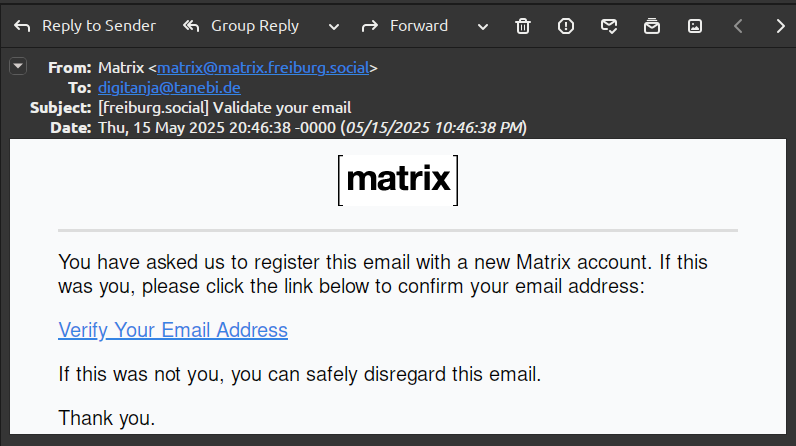Go to the previous message arrow
Image resolution: width=796 pixels, height=446 pixels.
point(738,26)
